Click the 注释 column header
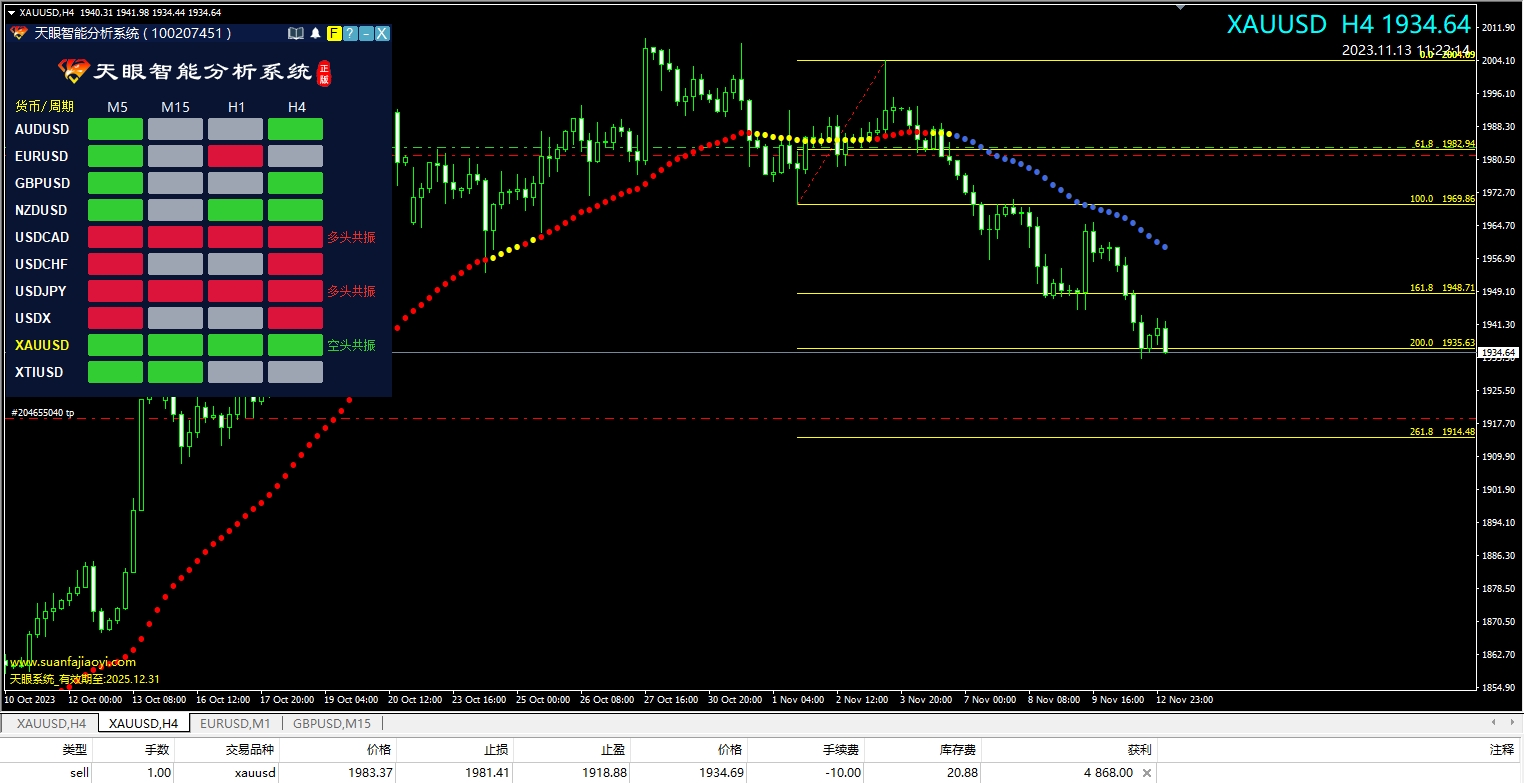Screen dimensions: 1524x783 [1501, 750]
